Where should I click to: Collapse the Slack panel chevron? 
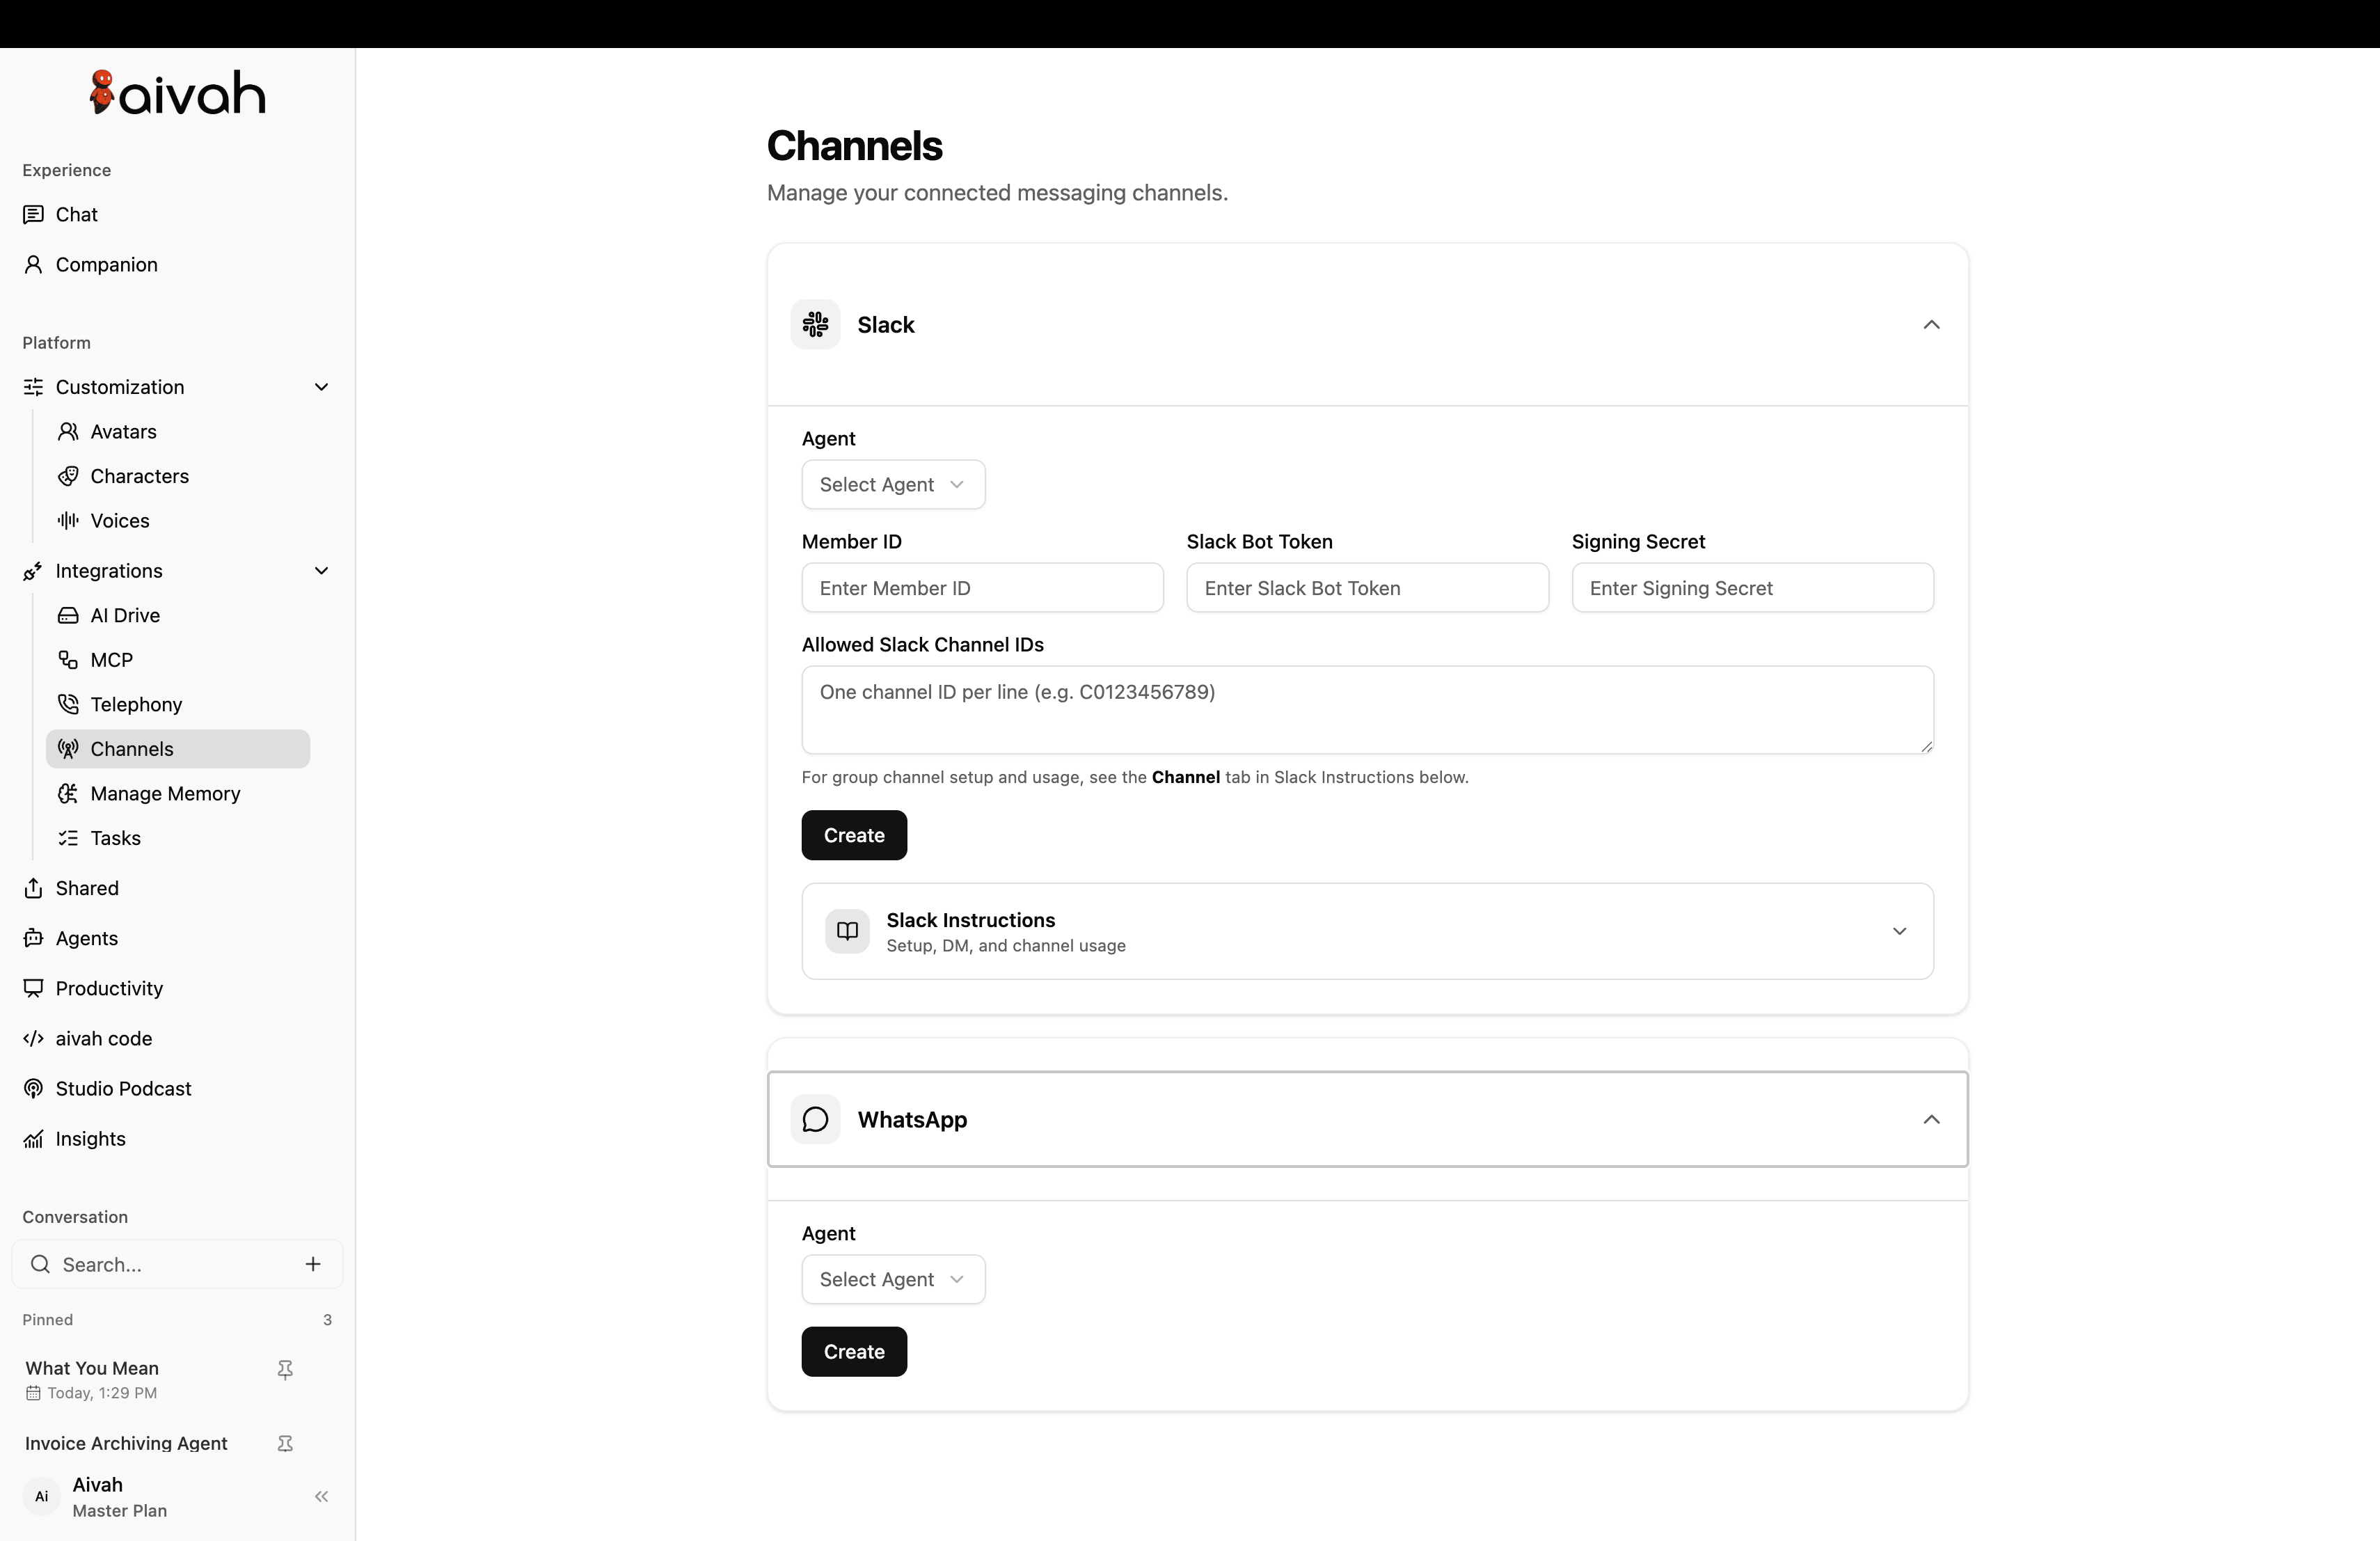click(1931, 324)
